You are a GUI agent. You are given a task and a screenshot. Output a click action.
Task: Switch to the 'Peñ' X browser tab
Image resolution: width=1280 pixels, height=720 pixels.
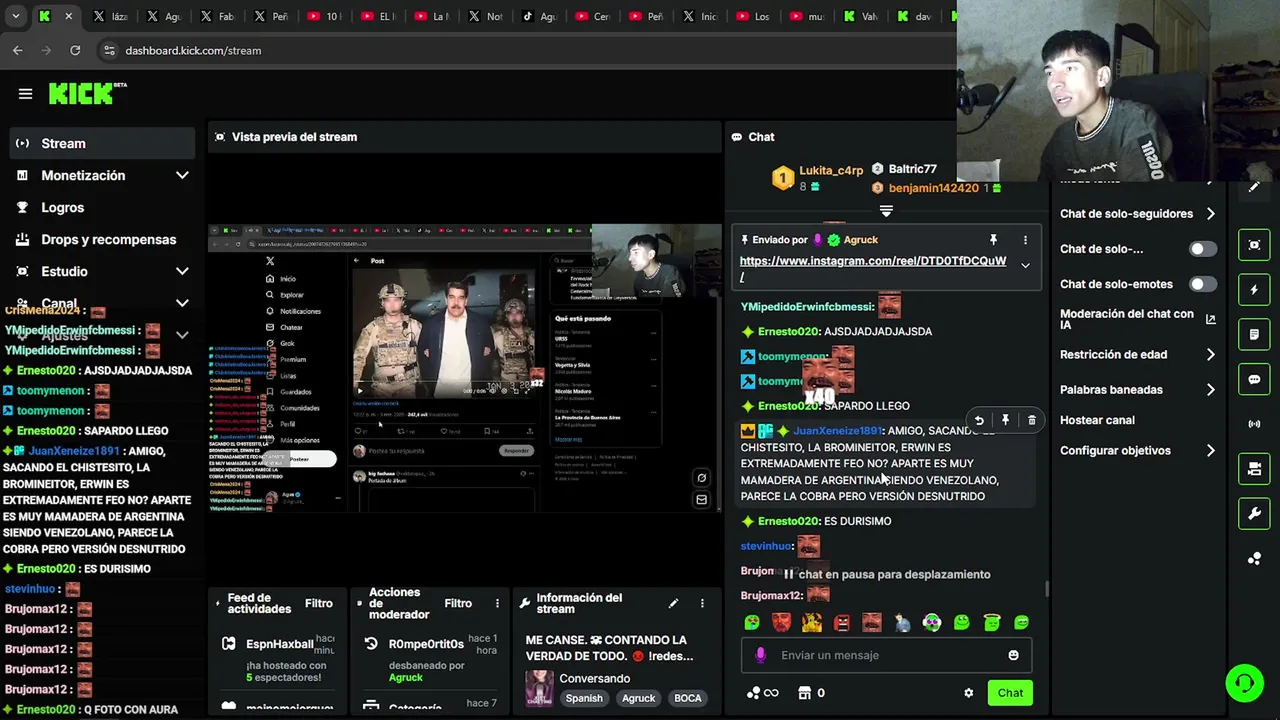tap(273, 16)
